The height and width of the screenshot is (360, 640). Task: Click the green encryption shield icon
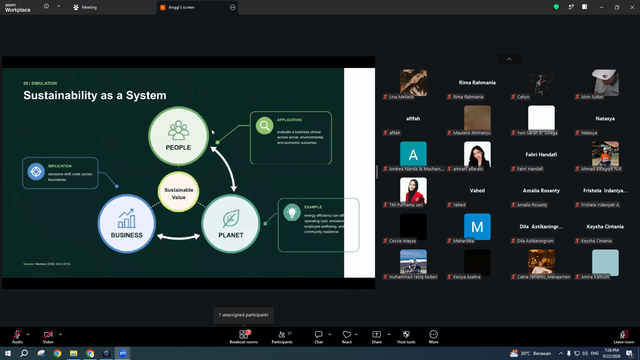point(556,7)
